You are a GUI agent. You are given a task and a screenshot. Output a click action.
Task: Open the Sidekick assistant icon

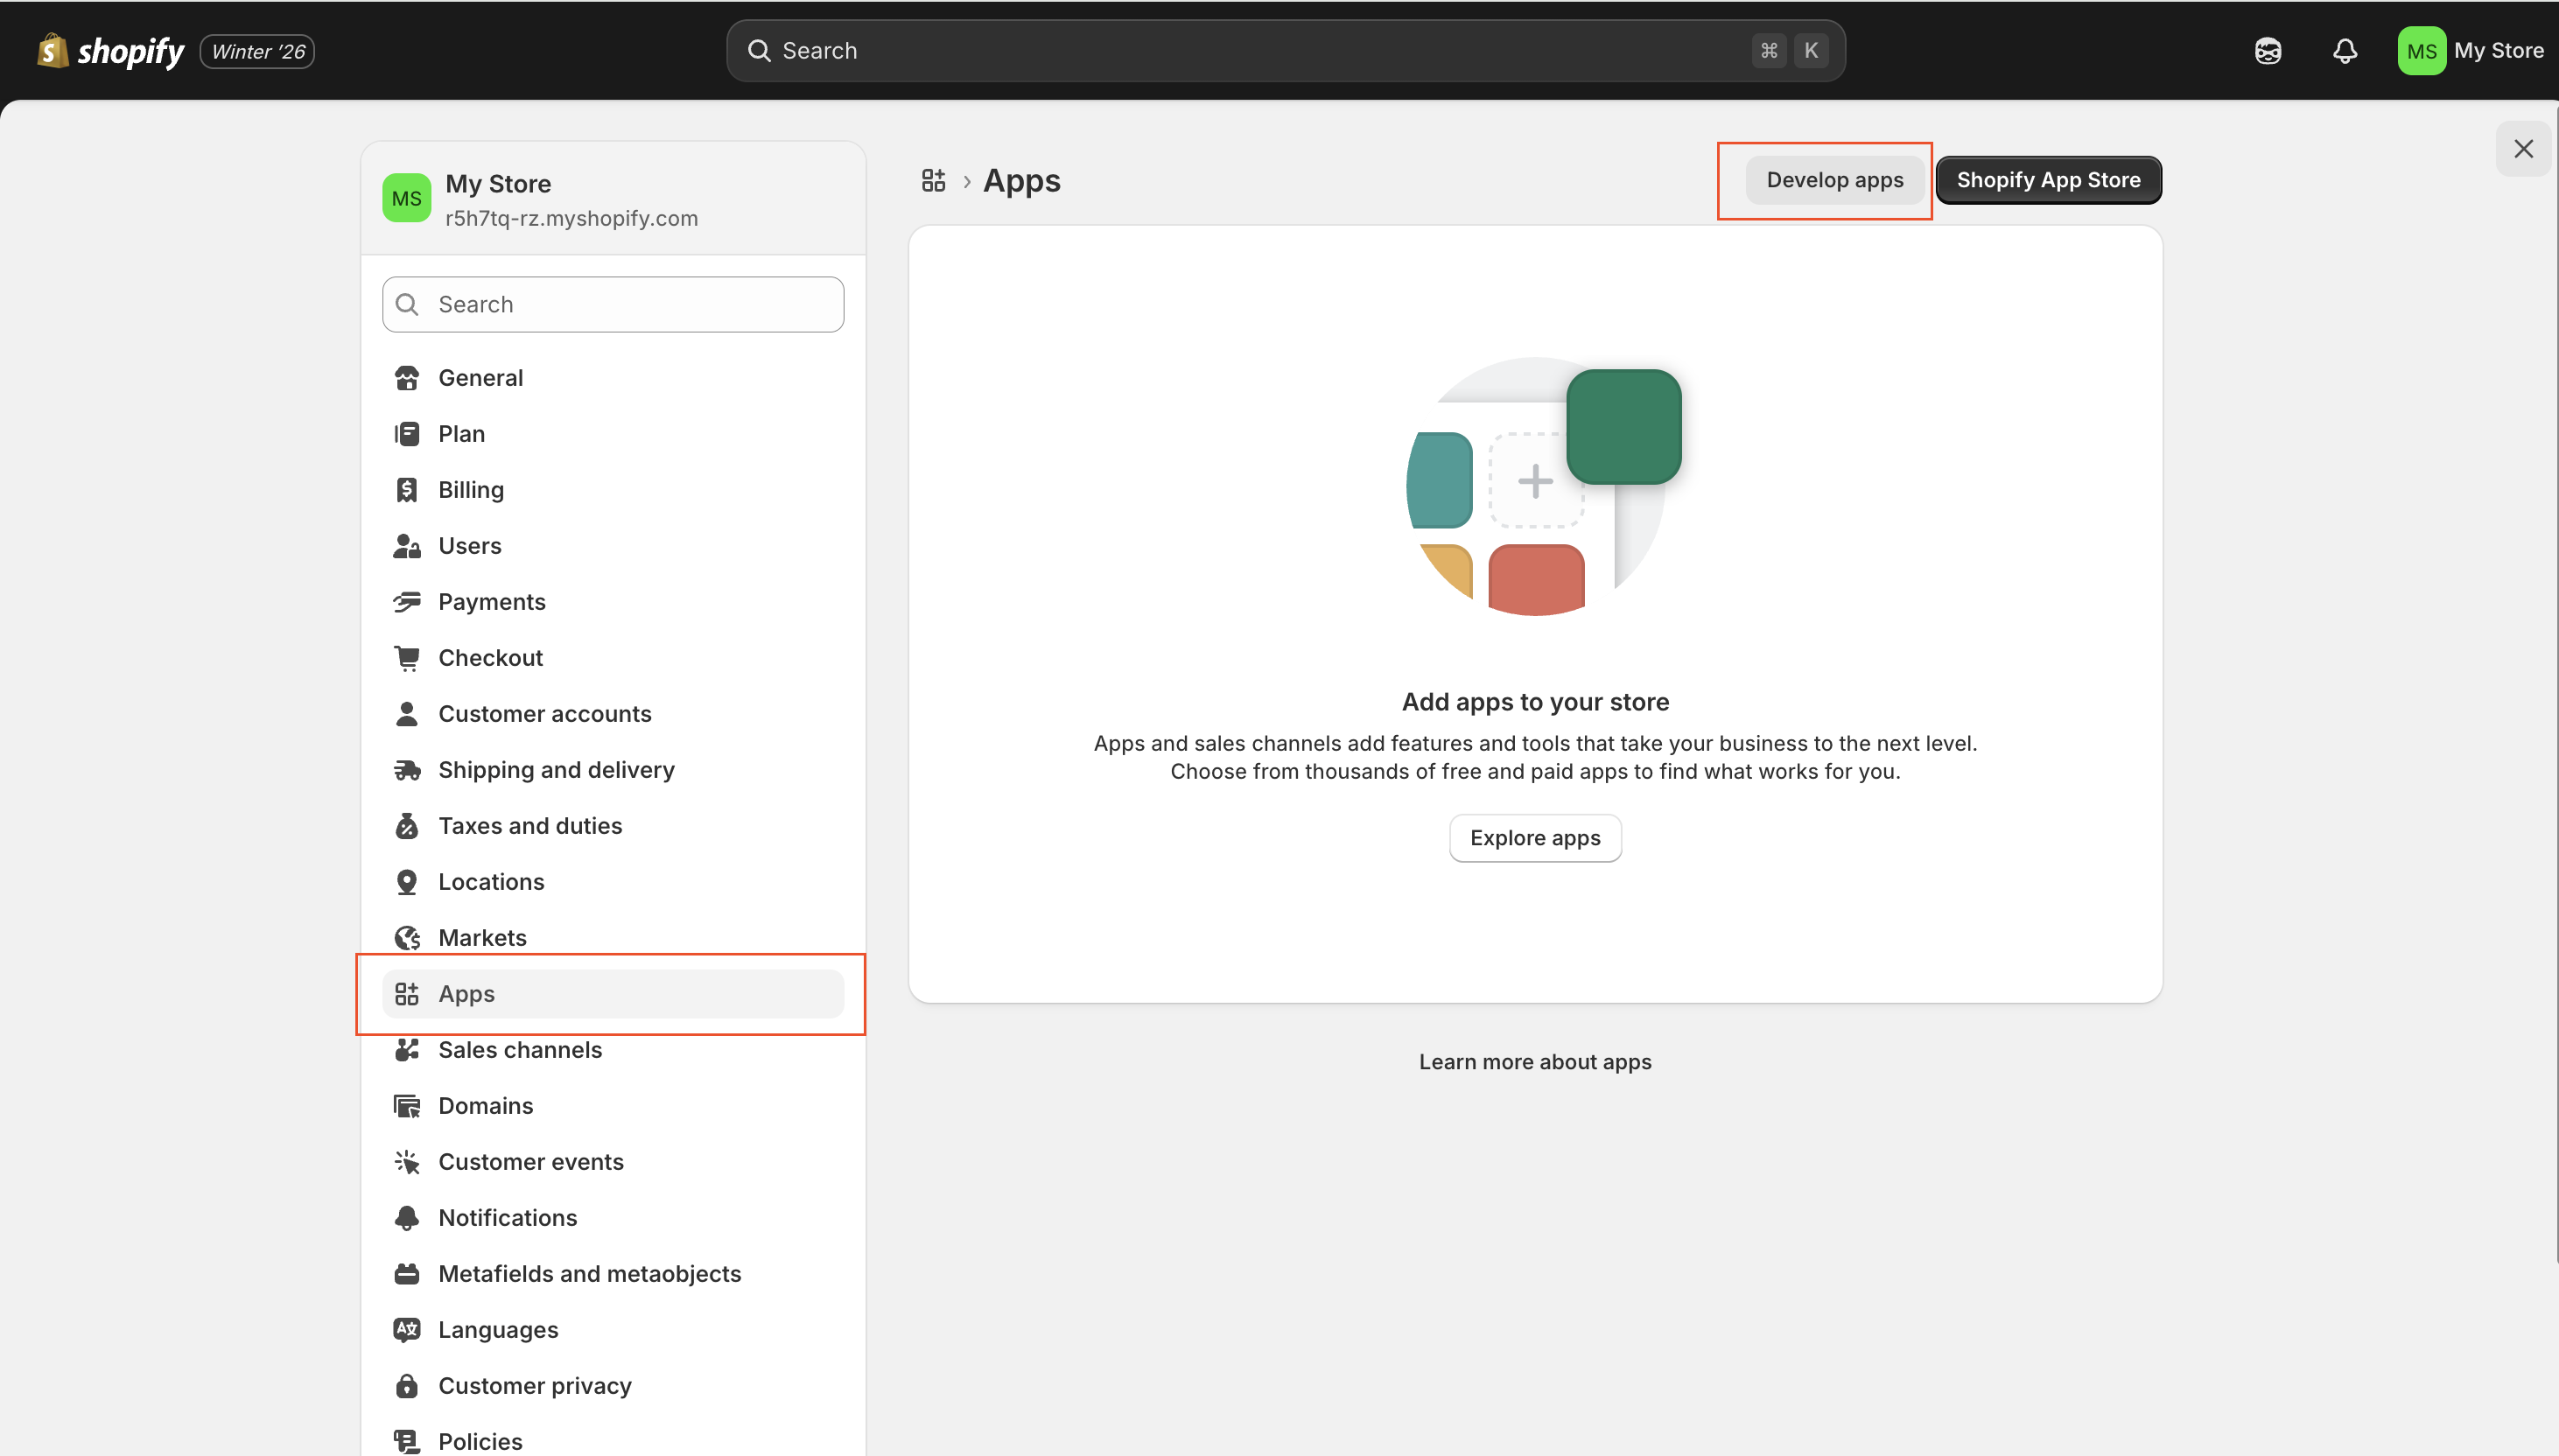pos(2267,51)
